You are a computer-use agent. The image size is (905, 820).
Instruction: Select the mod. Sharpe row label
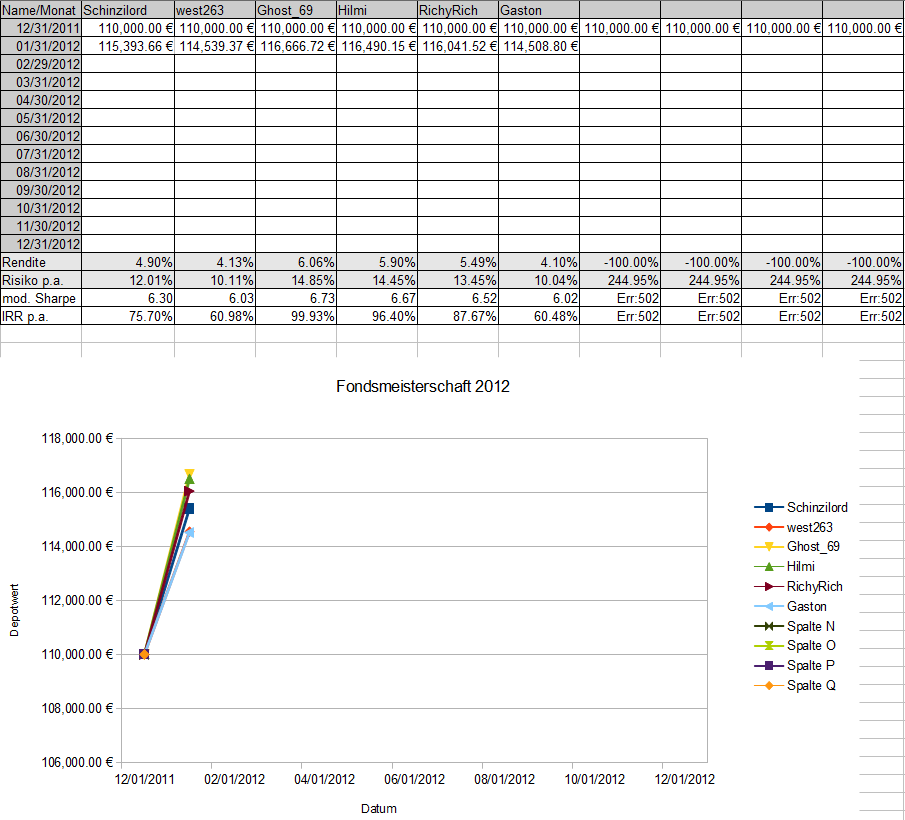41,298
